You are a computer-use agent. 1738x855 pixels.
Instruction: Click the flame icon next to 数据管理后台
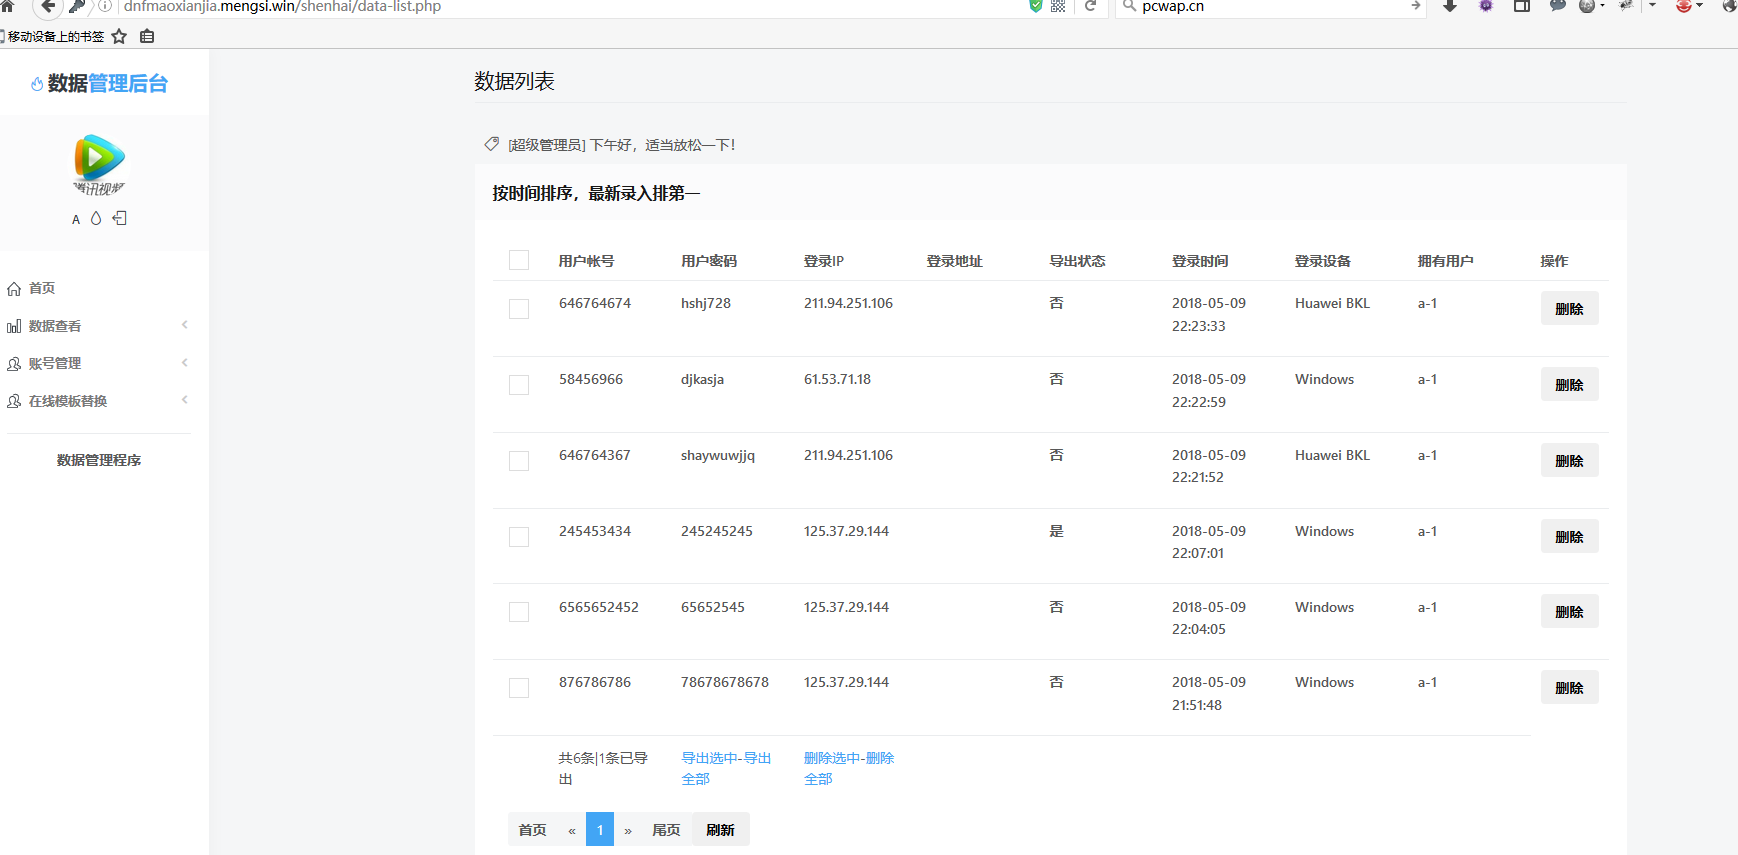click(37, 84)
